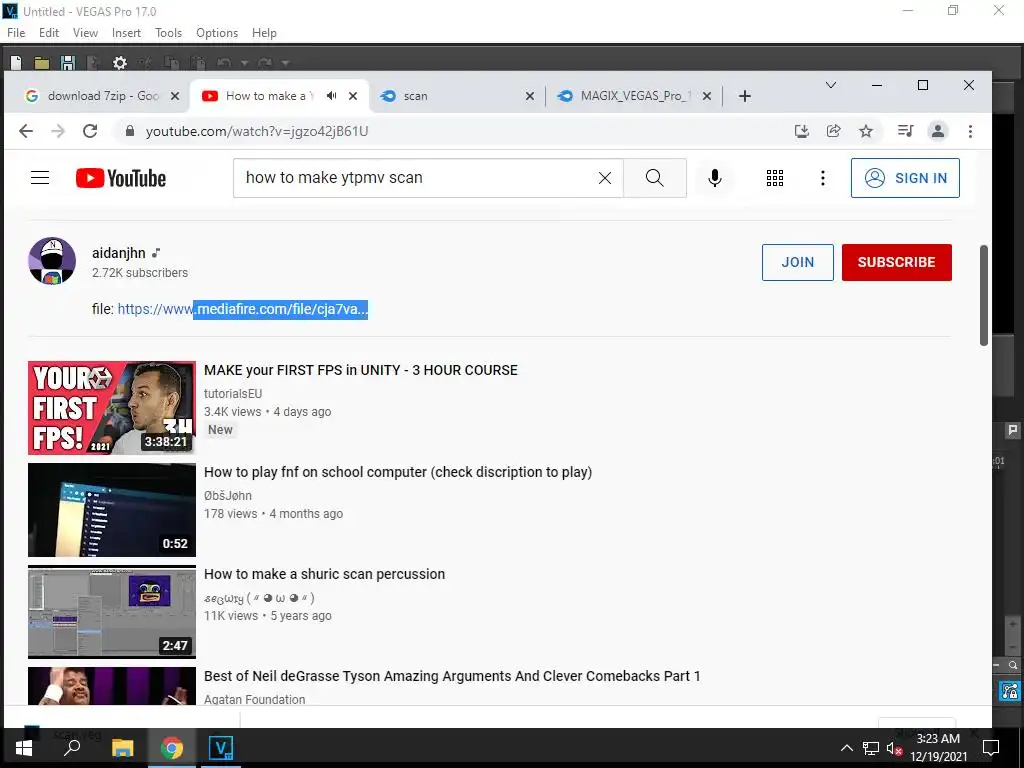1024x768 pixels.
Task: Open Chrome's three-dot customize menu
Action: 970,131
